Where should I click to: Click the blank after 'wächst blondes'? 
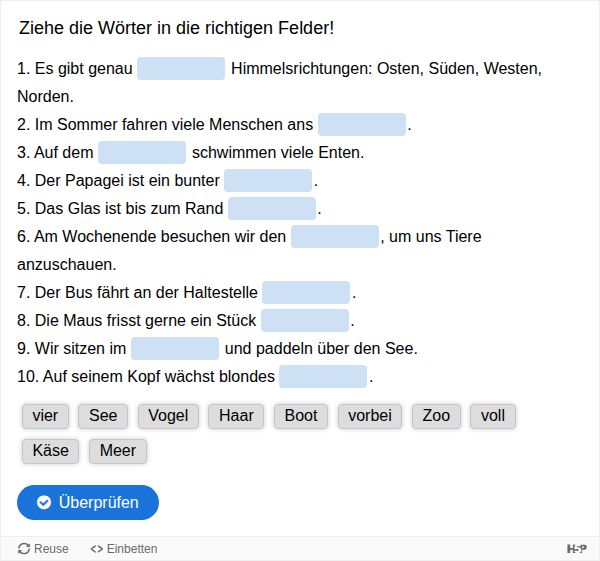click(x=323, y=377)
